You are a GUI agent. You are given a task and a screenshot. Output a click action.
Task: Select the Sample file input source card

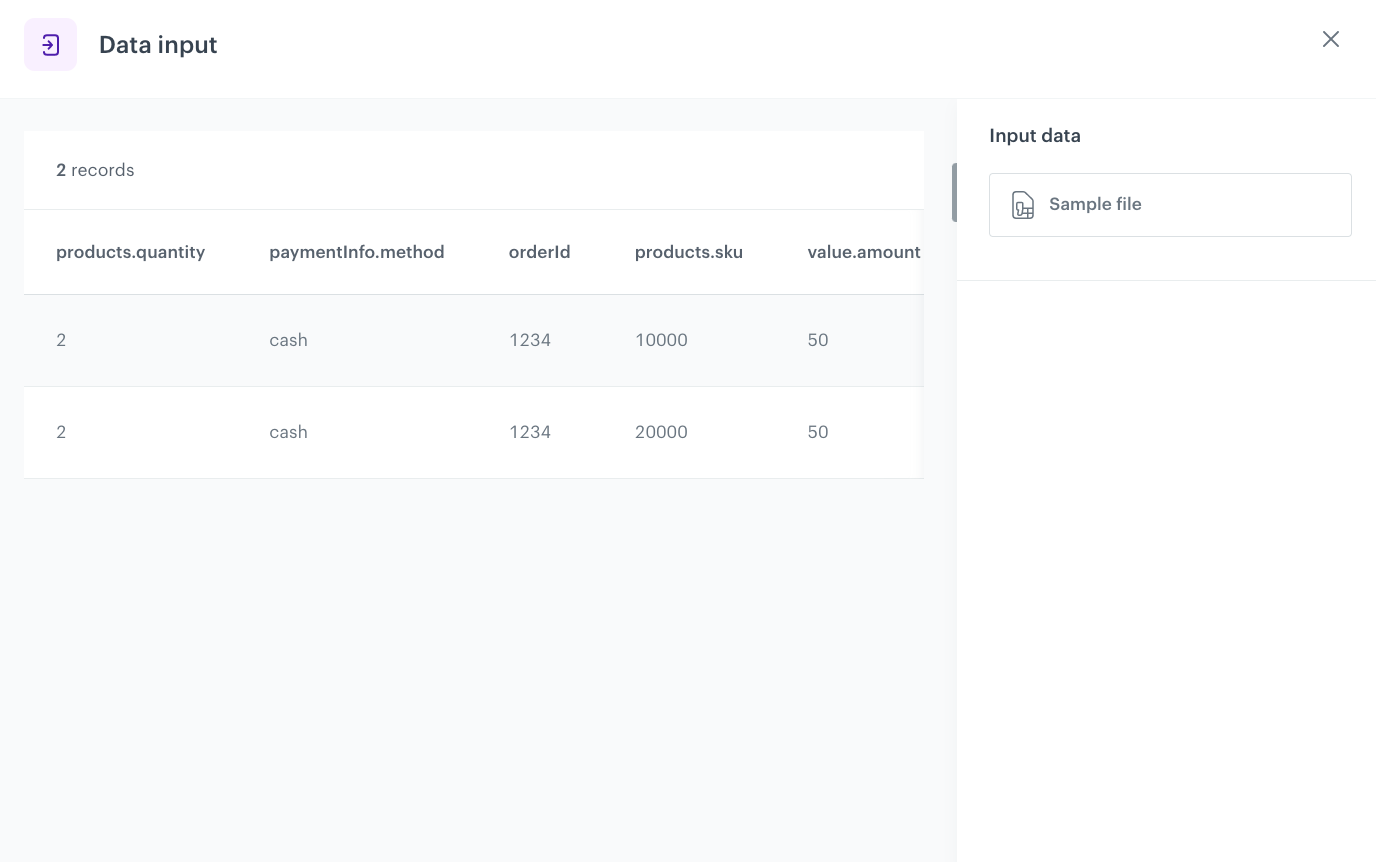pos(1170,204)
